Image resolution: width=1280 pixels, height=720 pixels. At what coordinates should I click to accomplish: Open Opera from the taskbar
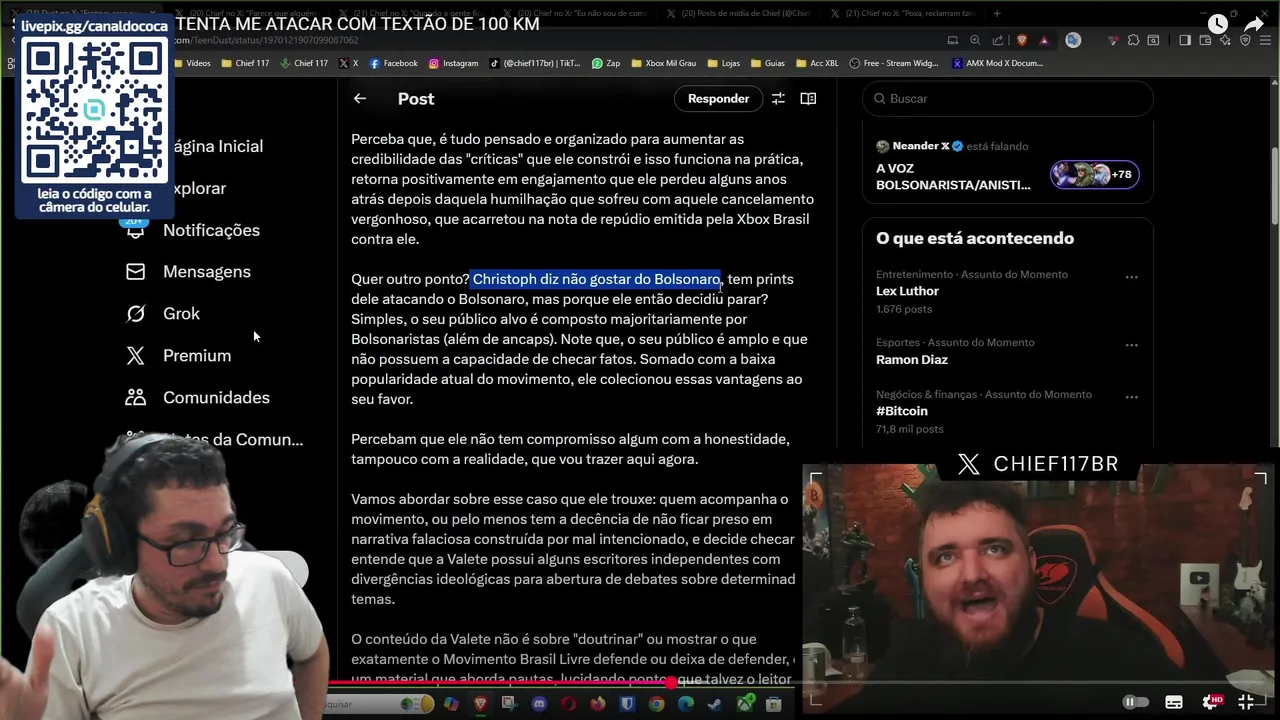click(x=569, y=704)
